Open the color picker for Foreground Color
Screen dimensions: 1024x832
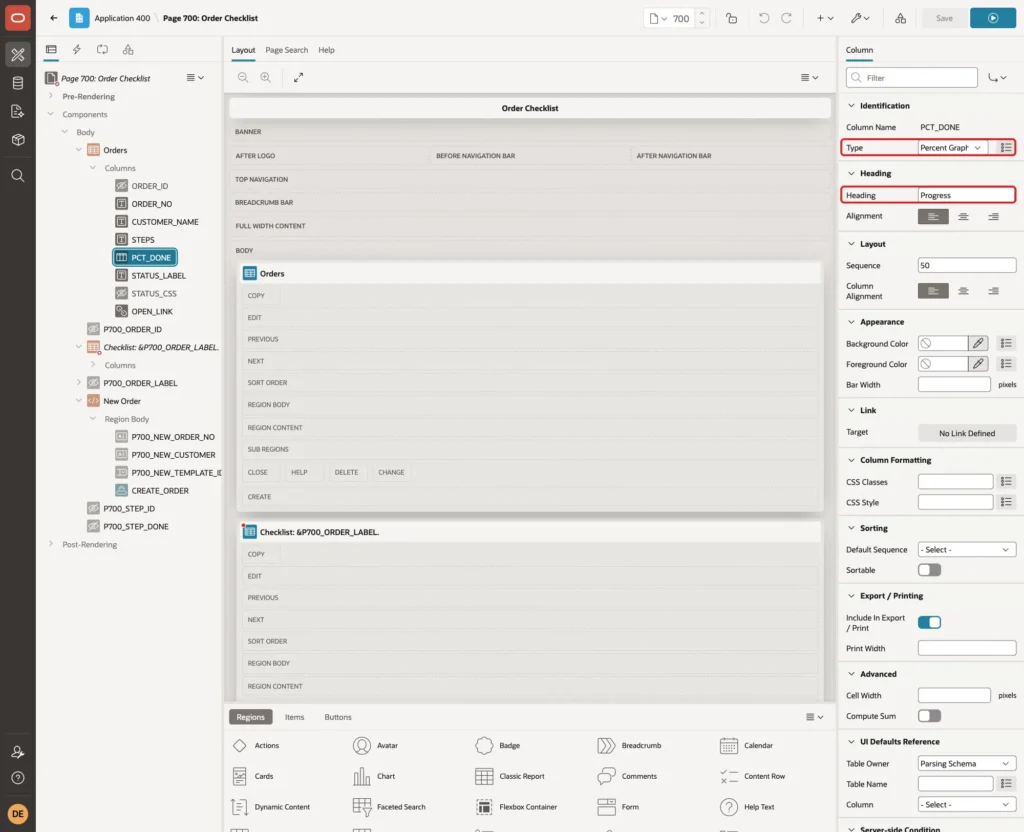[978, 364]
